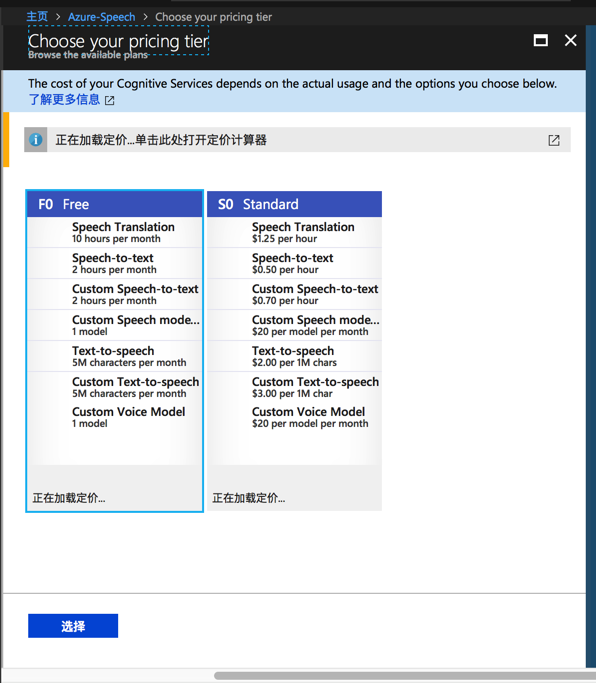Viewport: 596px width, 683px height.
Task: Click the info icon in pricing banner
Action: coord(36,140)
